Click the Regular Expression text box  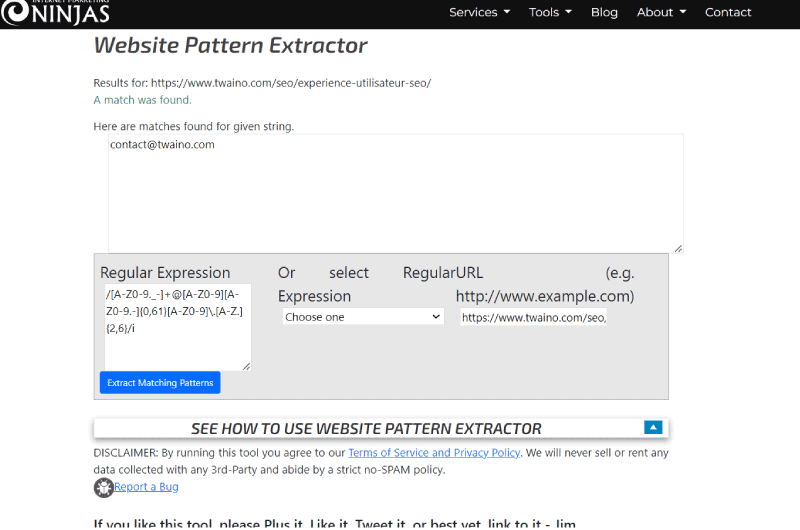point(178,327)
